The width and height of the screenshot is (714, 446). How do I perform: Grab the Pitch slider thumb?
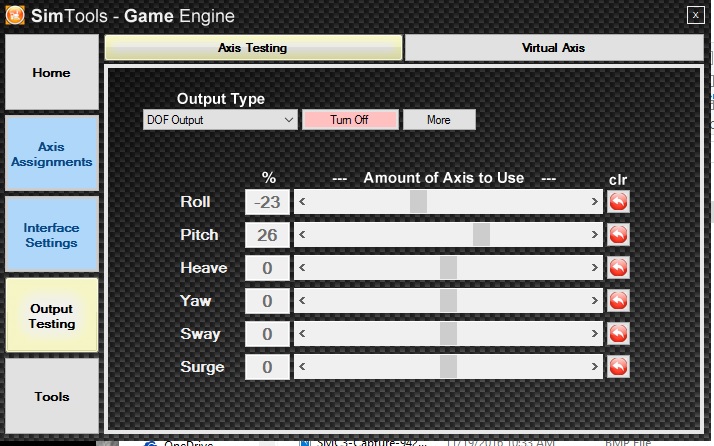point(481,235)
